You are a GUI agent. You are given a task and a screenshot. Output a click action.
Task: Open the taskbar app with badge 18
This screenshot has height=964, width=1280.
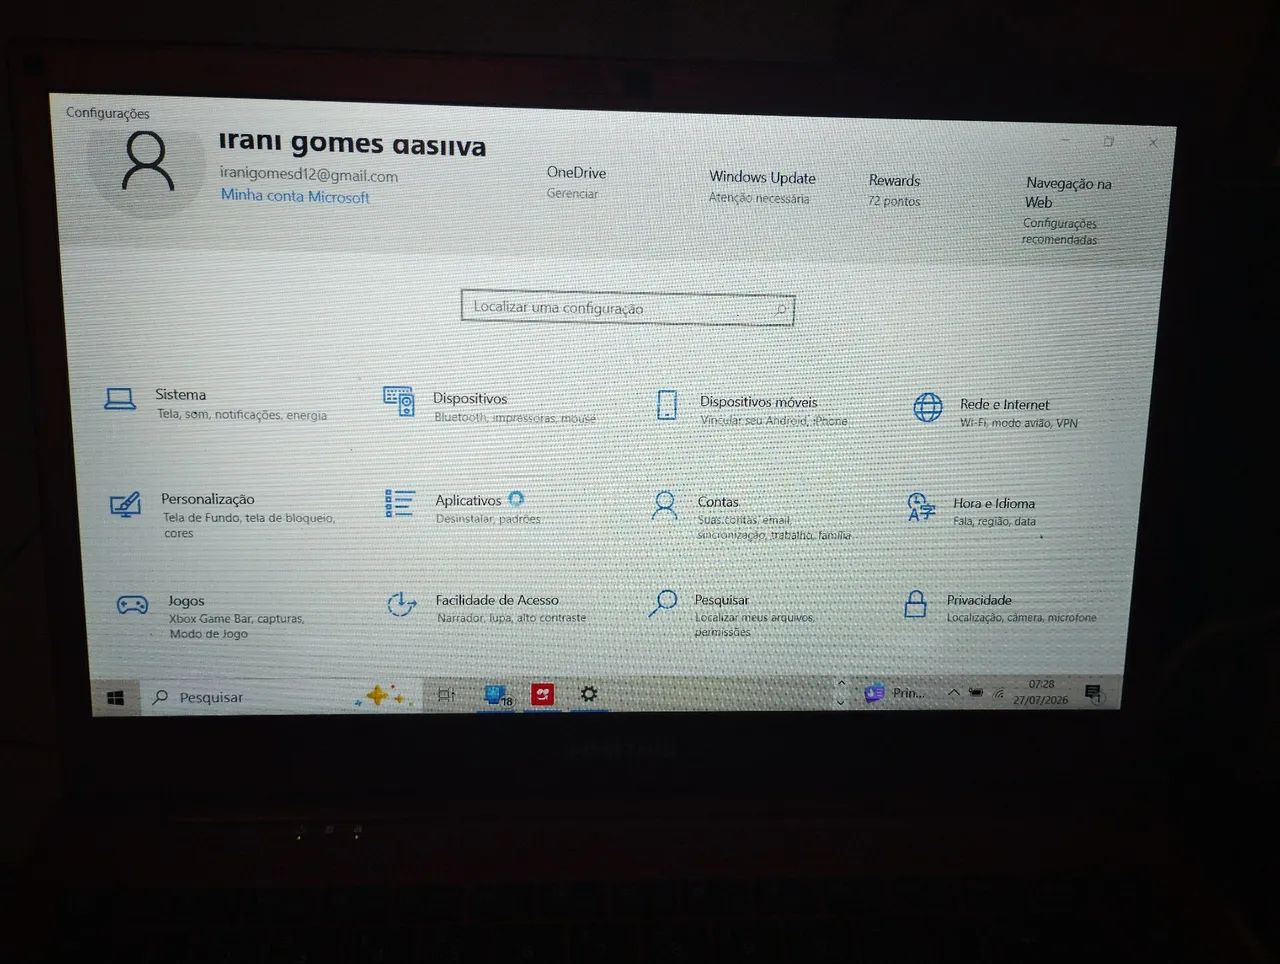[x=497, y=694]
